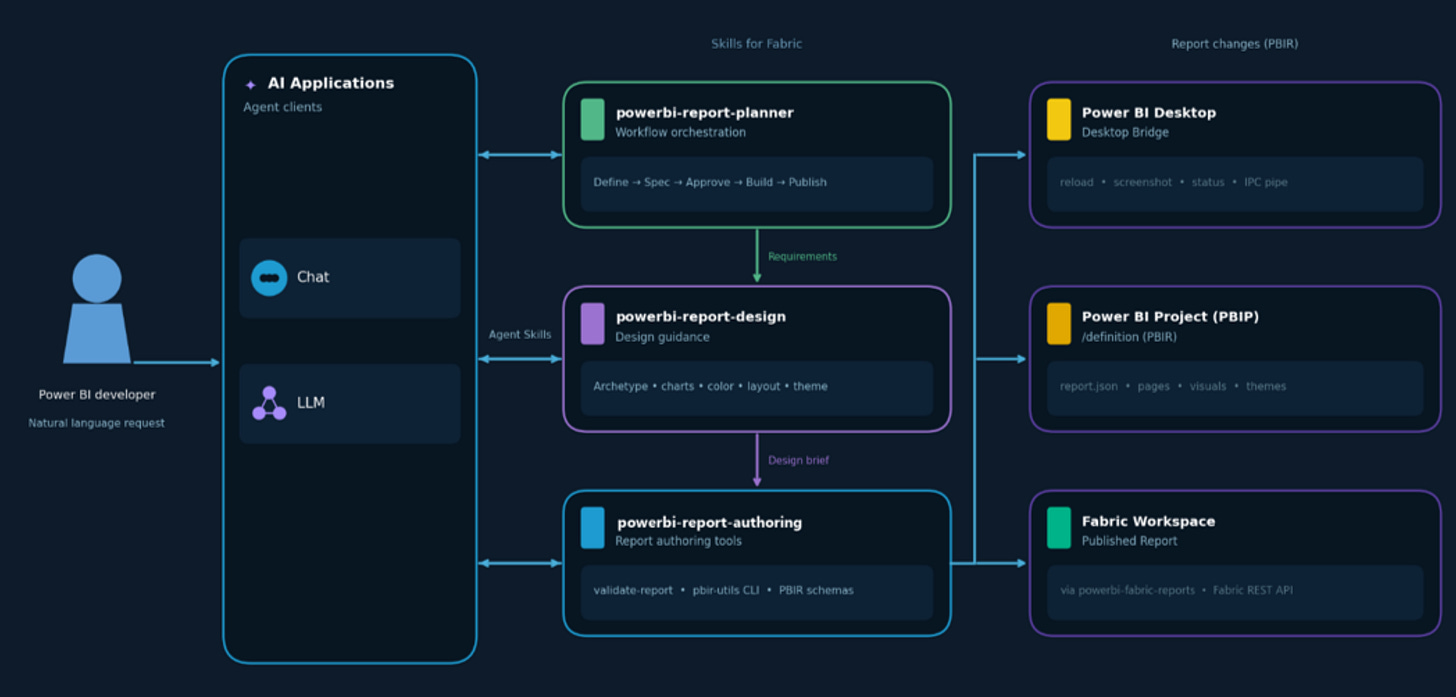The width and height of the screenshot is (1456, 697).
Task: Click the Report authoring tools subtitle
Action: point(679,541)
